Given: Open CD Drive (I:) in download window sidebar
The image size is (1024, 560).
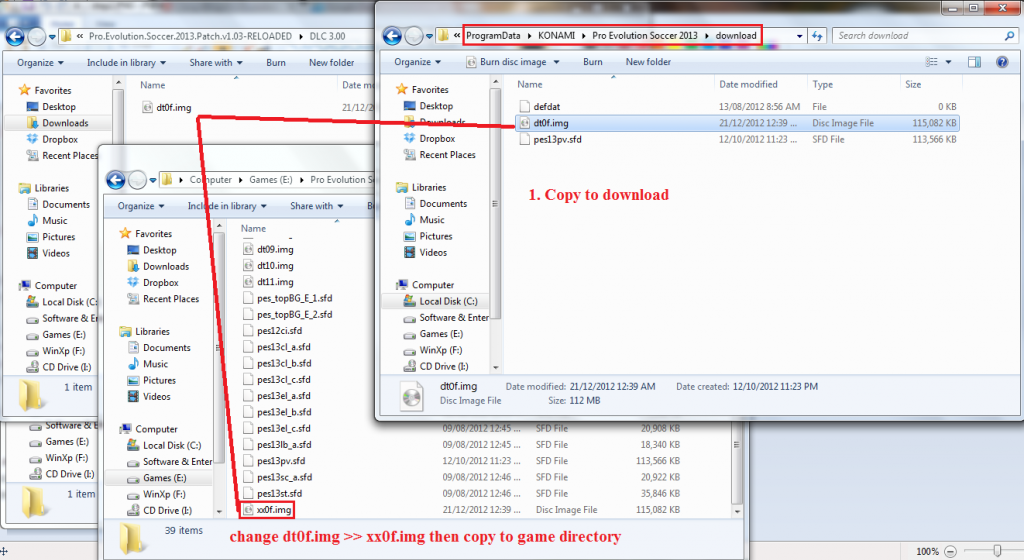Looking at the screenshot, I should pyautogui.click(x=436, y=366).
